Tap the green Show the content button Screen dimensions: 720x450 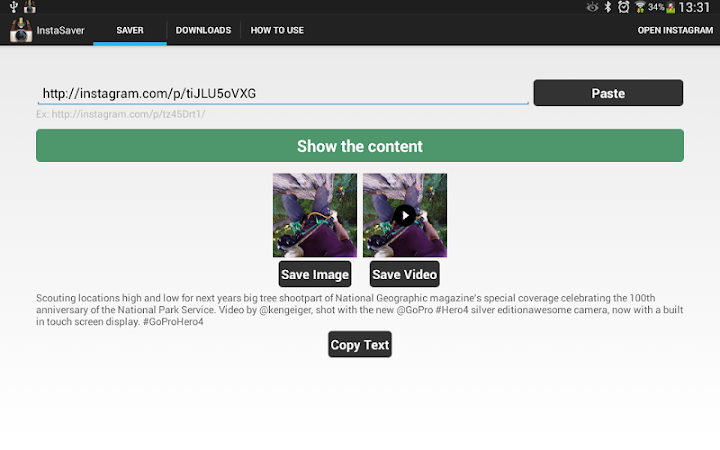pos(360,146)
